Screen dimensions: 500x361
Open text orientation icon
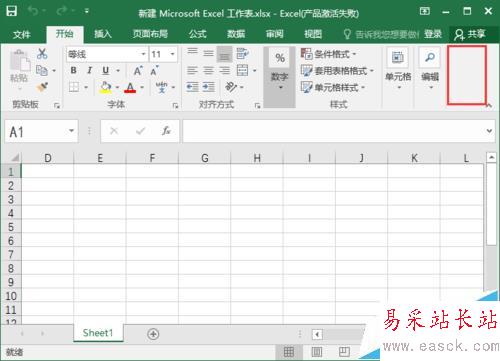[x=231, y=87]
